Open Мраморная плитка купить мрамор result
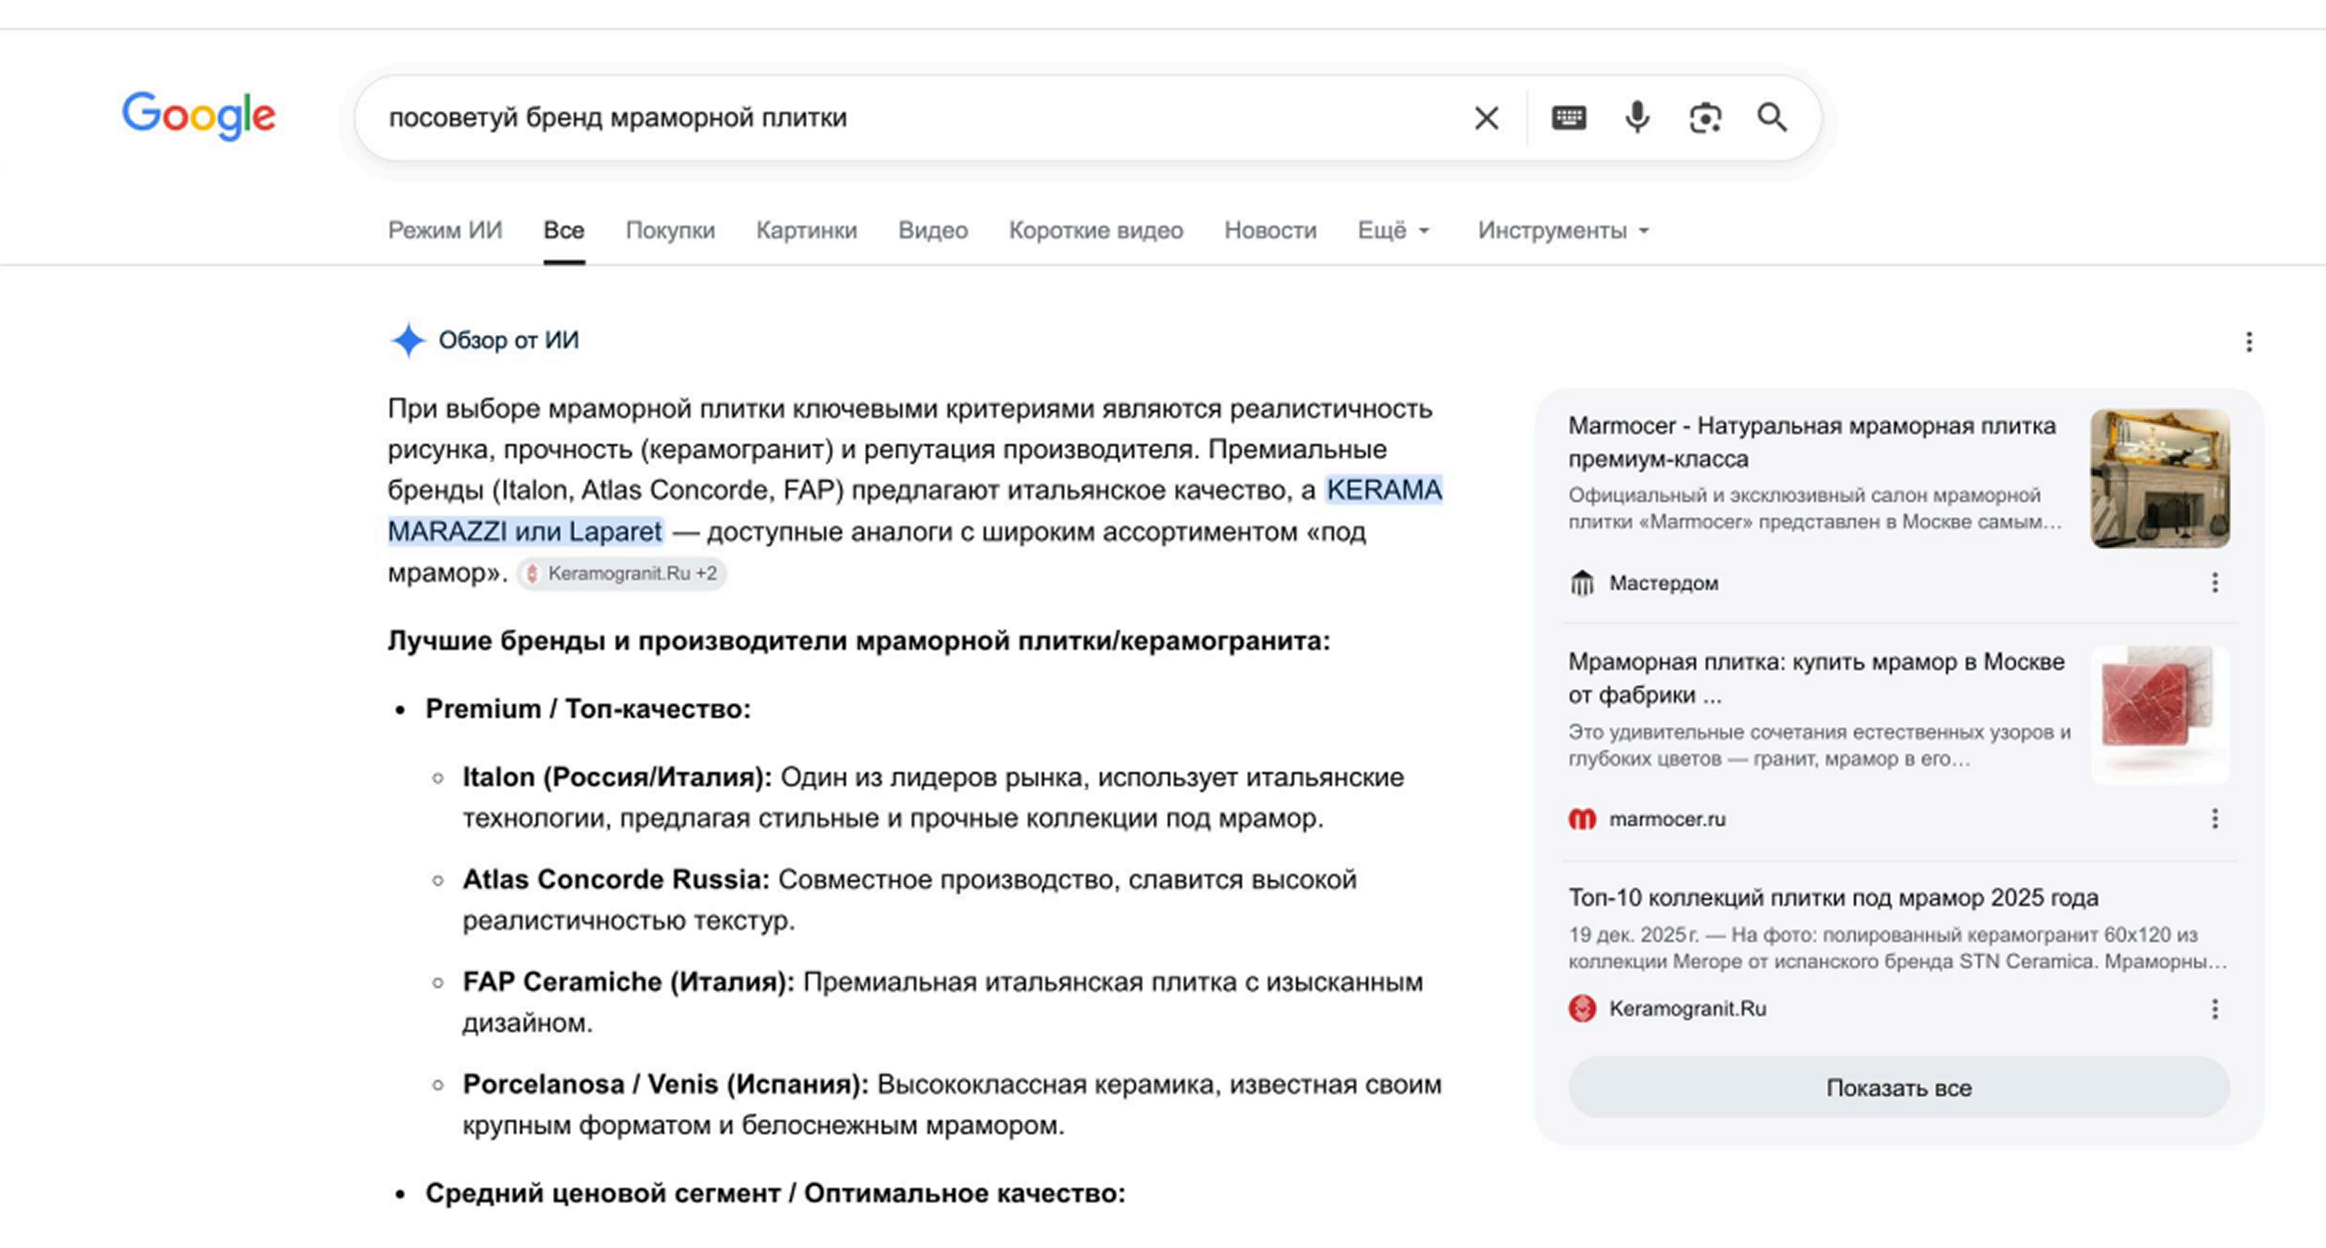This screenshot has width=2326, height=1248. (x=1816, y=678)
